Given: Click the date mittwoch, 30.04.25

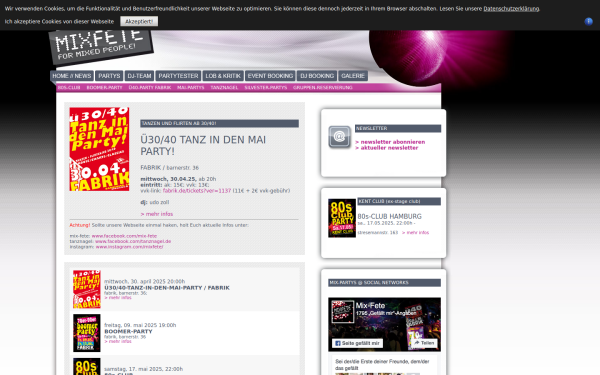Looking at the screenshot, I should 168,179.
